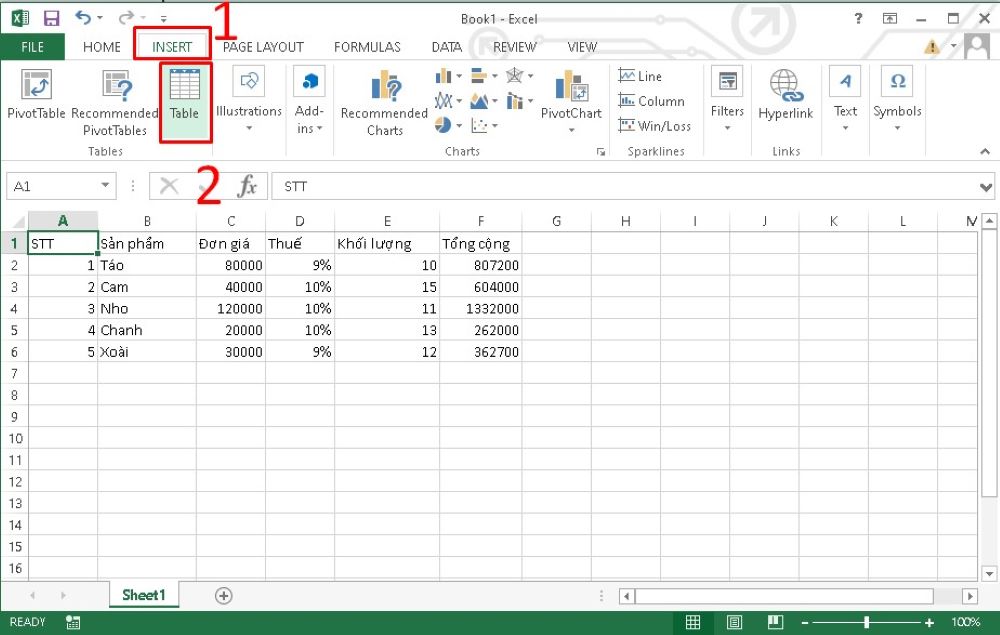1000x635 pixels.
Task: Click the 100% zoom level
Action: pyautogui.click(x=966, y=622)
